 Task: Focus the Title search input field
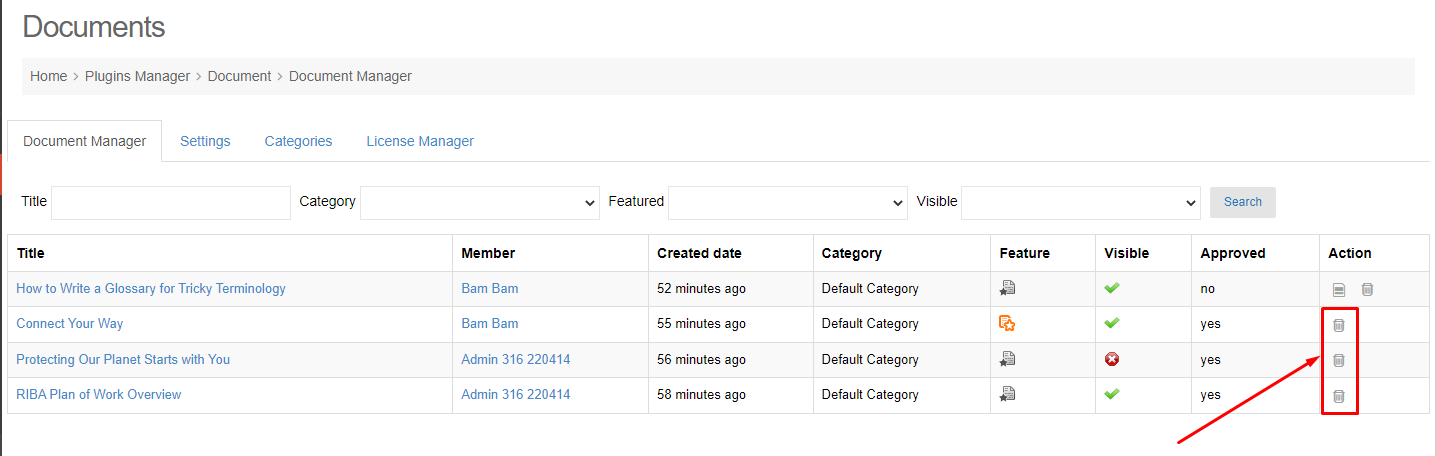171,202
